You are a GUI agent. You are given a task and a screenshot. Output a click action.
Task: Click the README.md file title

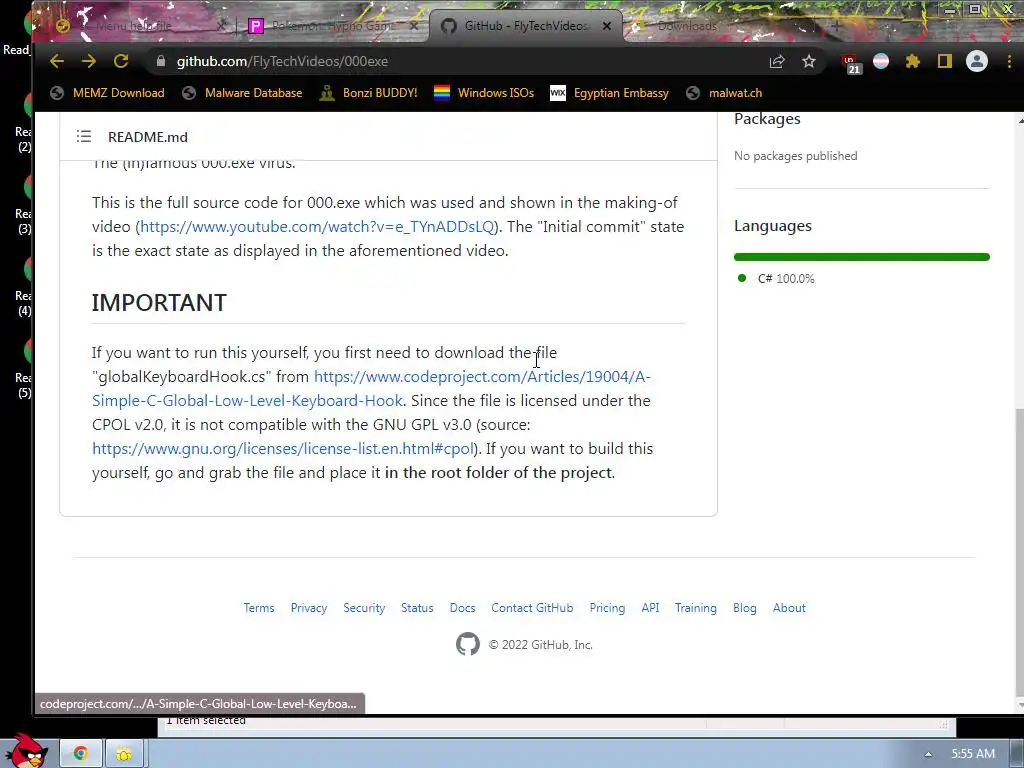(x=148, y=137)
